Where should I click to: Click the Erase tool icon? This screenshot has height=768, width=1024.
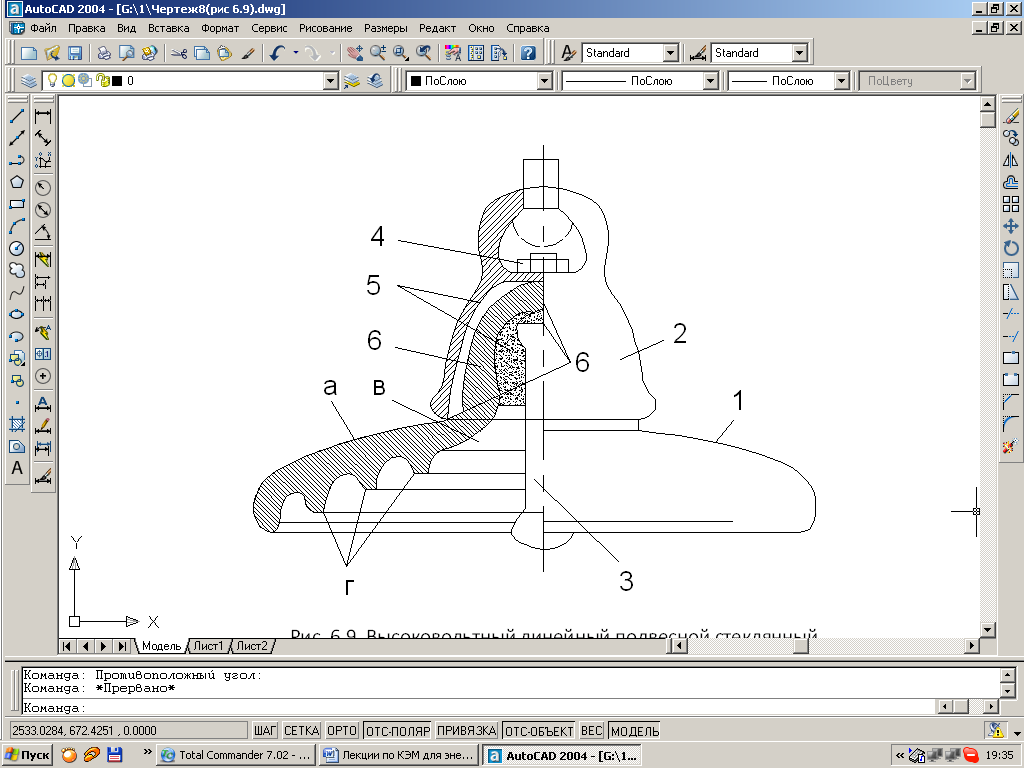tap(1011, 116)
